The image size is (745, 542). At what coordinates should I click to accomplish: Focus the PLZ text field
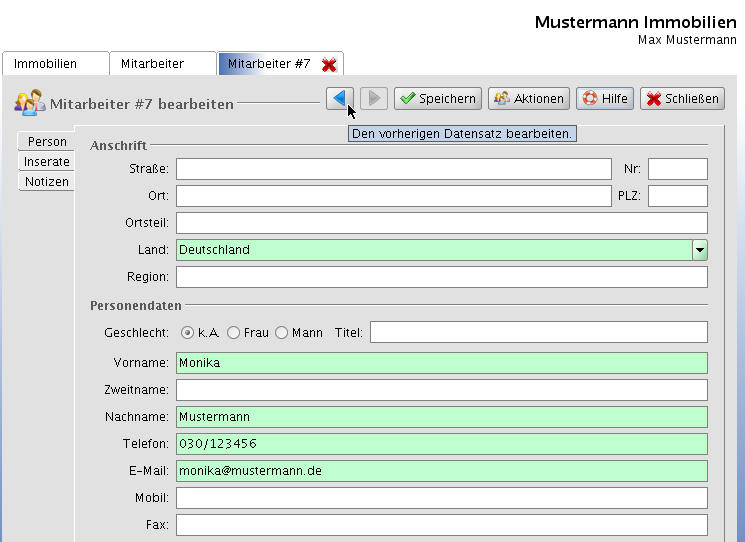coord(677,196)
